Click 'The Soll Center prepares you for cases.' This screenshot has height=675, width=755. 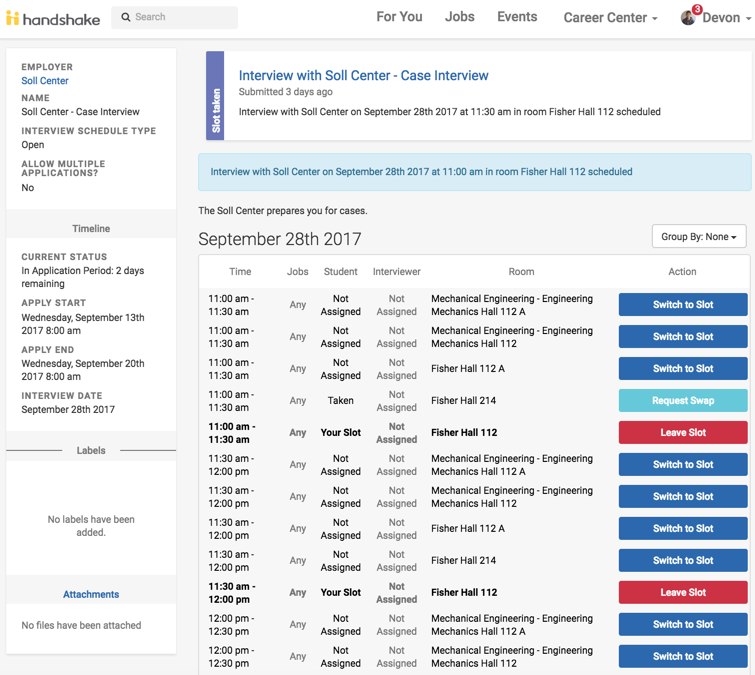pos(283,210)
